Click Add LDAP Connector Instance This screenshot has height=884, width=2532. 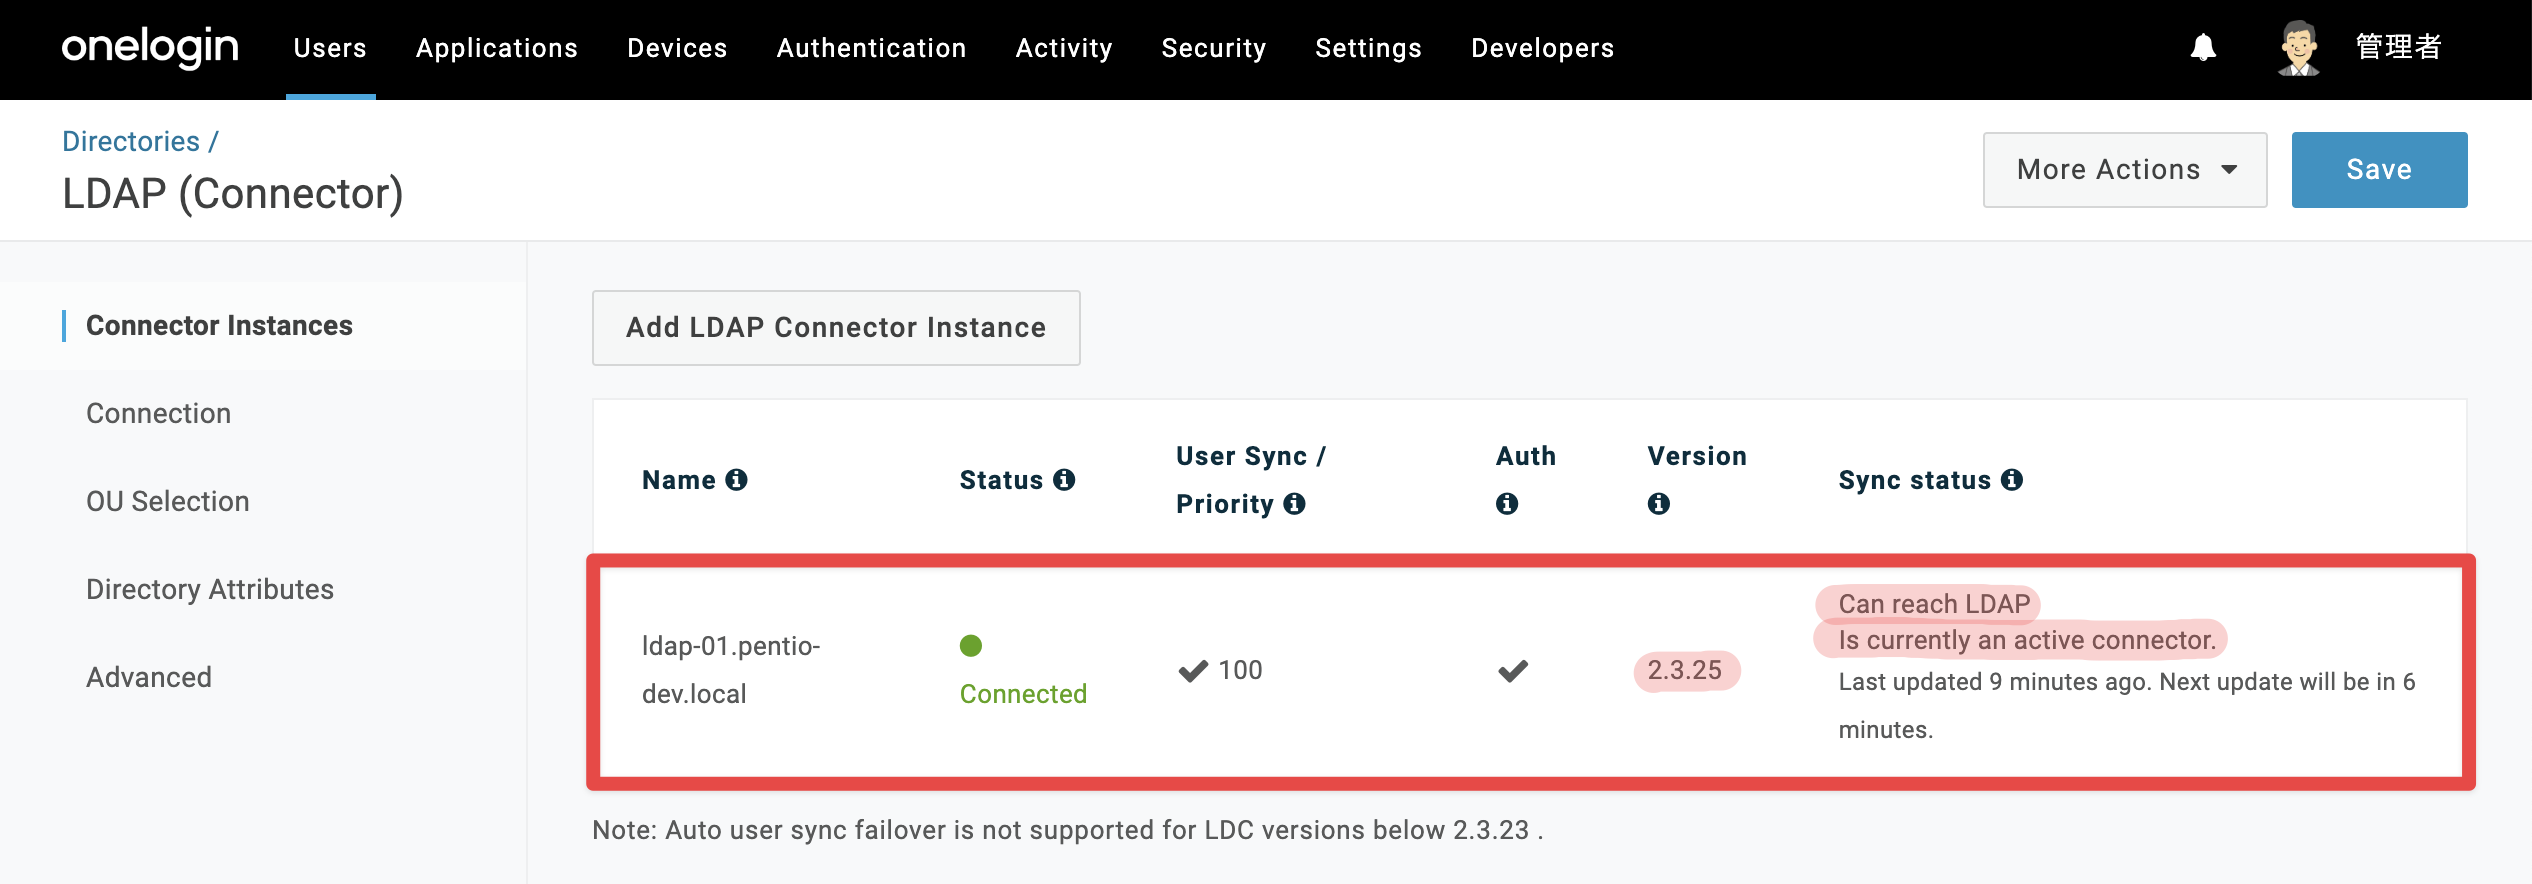tap(836, 328)
